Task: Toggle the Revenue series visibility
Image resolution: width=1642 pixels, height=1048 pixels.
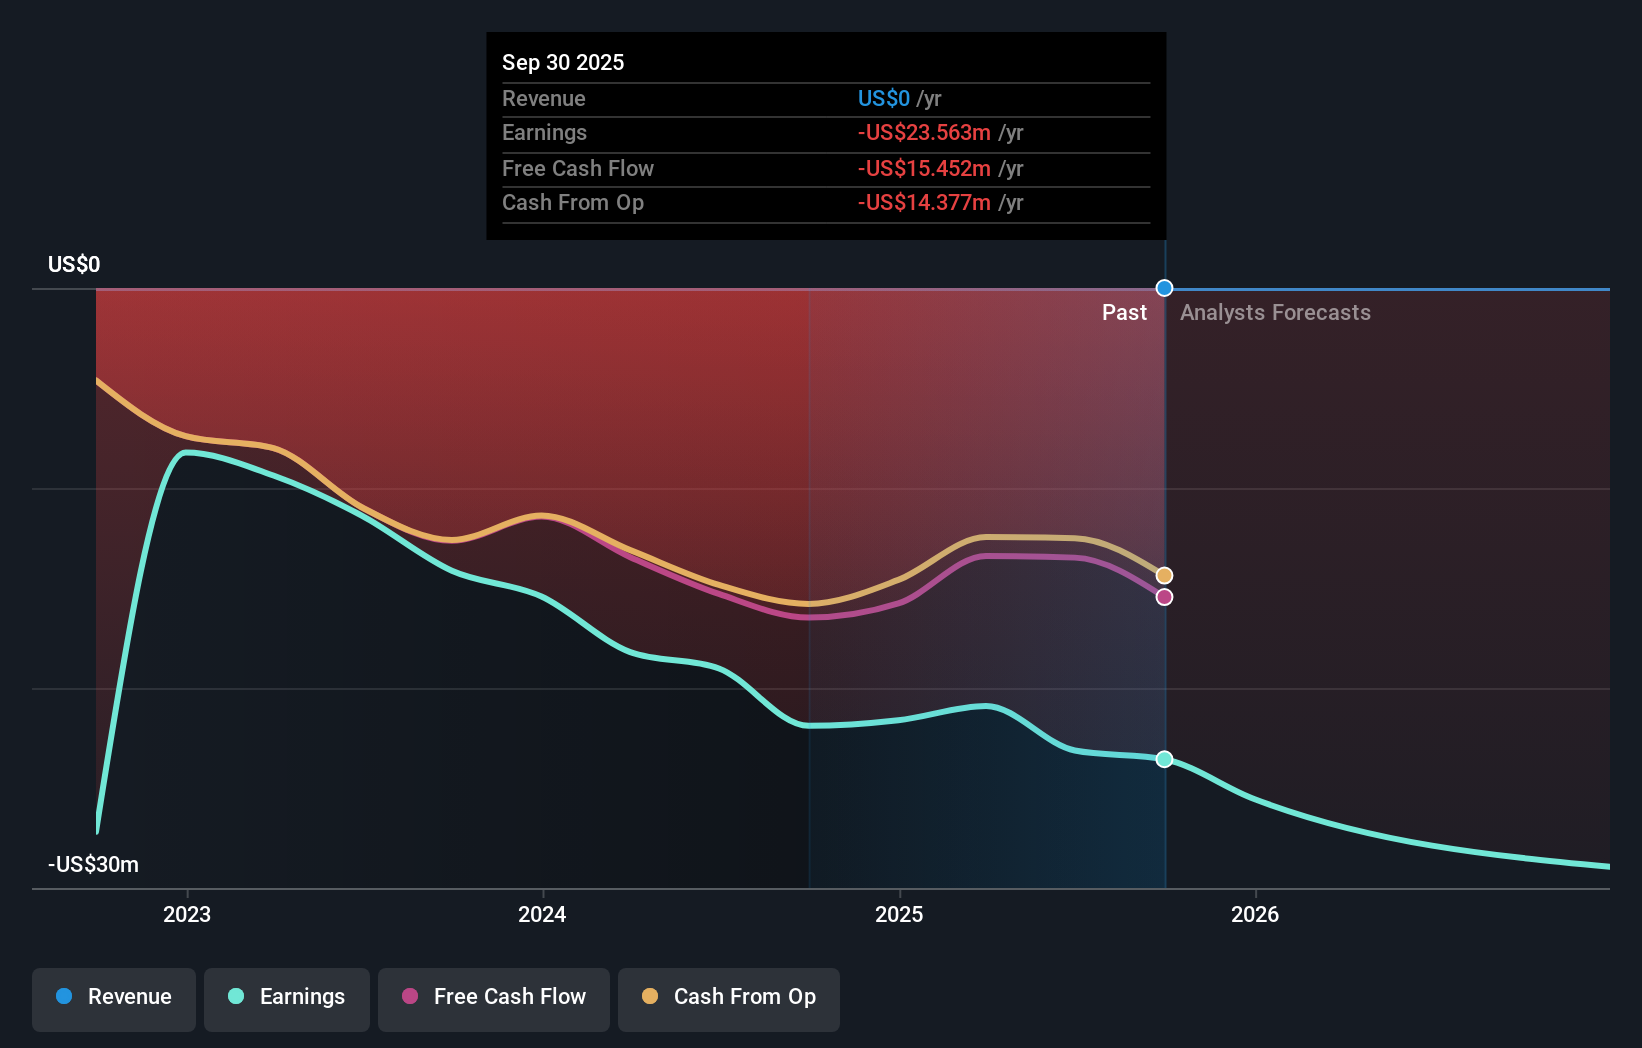Action: click(x=113, y=999)
